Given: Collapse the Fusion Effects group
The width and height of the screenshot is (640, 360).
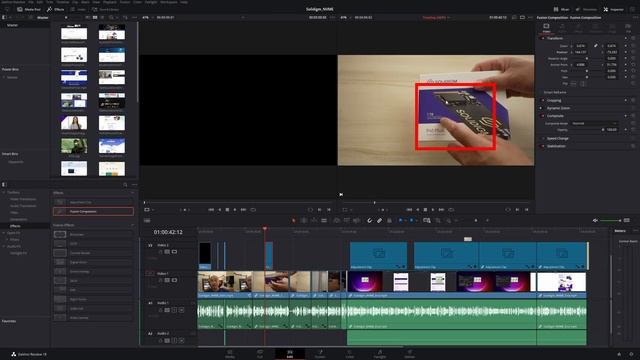Looking at the screenshot, I should pos(132,225).
